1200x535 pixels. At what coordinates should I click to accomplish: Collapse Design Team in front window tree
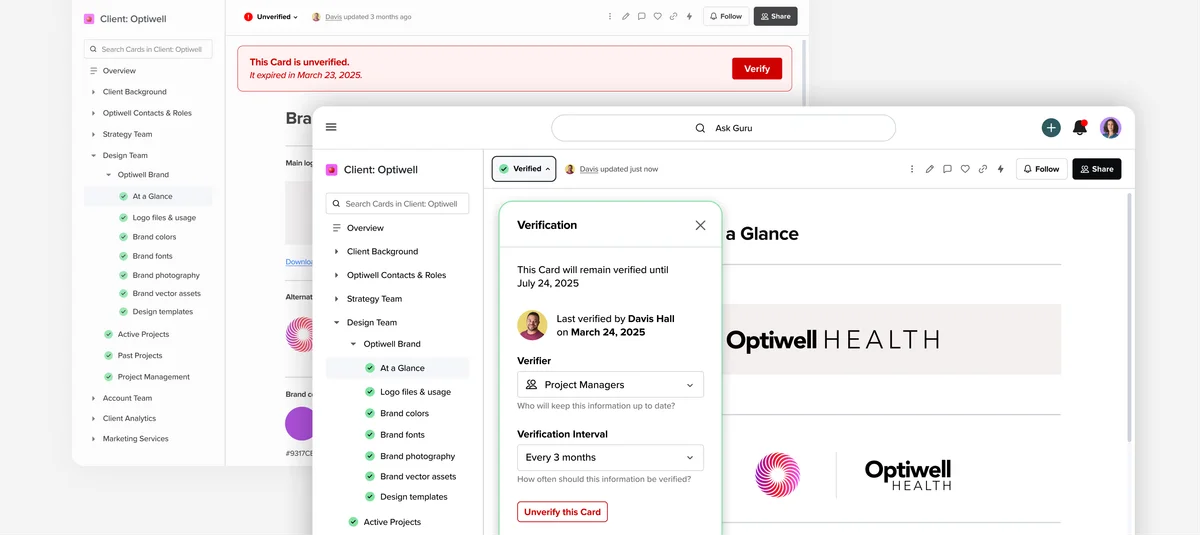[x=336, y=322]
